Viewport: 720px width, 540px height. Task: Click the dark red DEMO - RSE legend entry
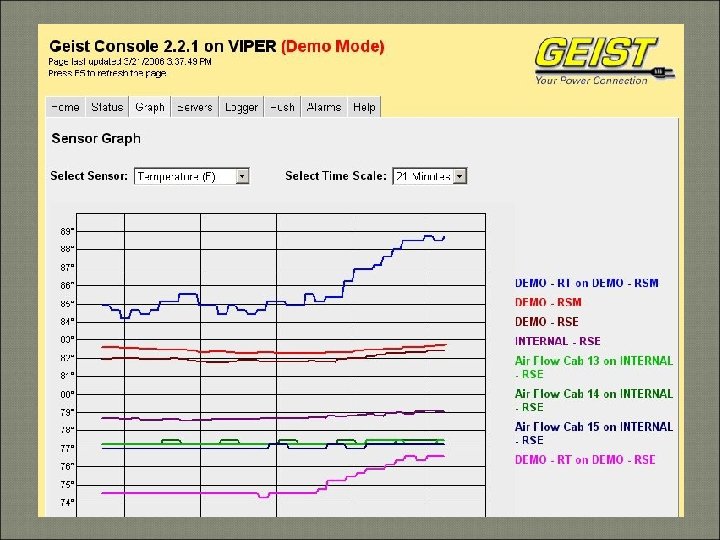[546, 321]
